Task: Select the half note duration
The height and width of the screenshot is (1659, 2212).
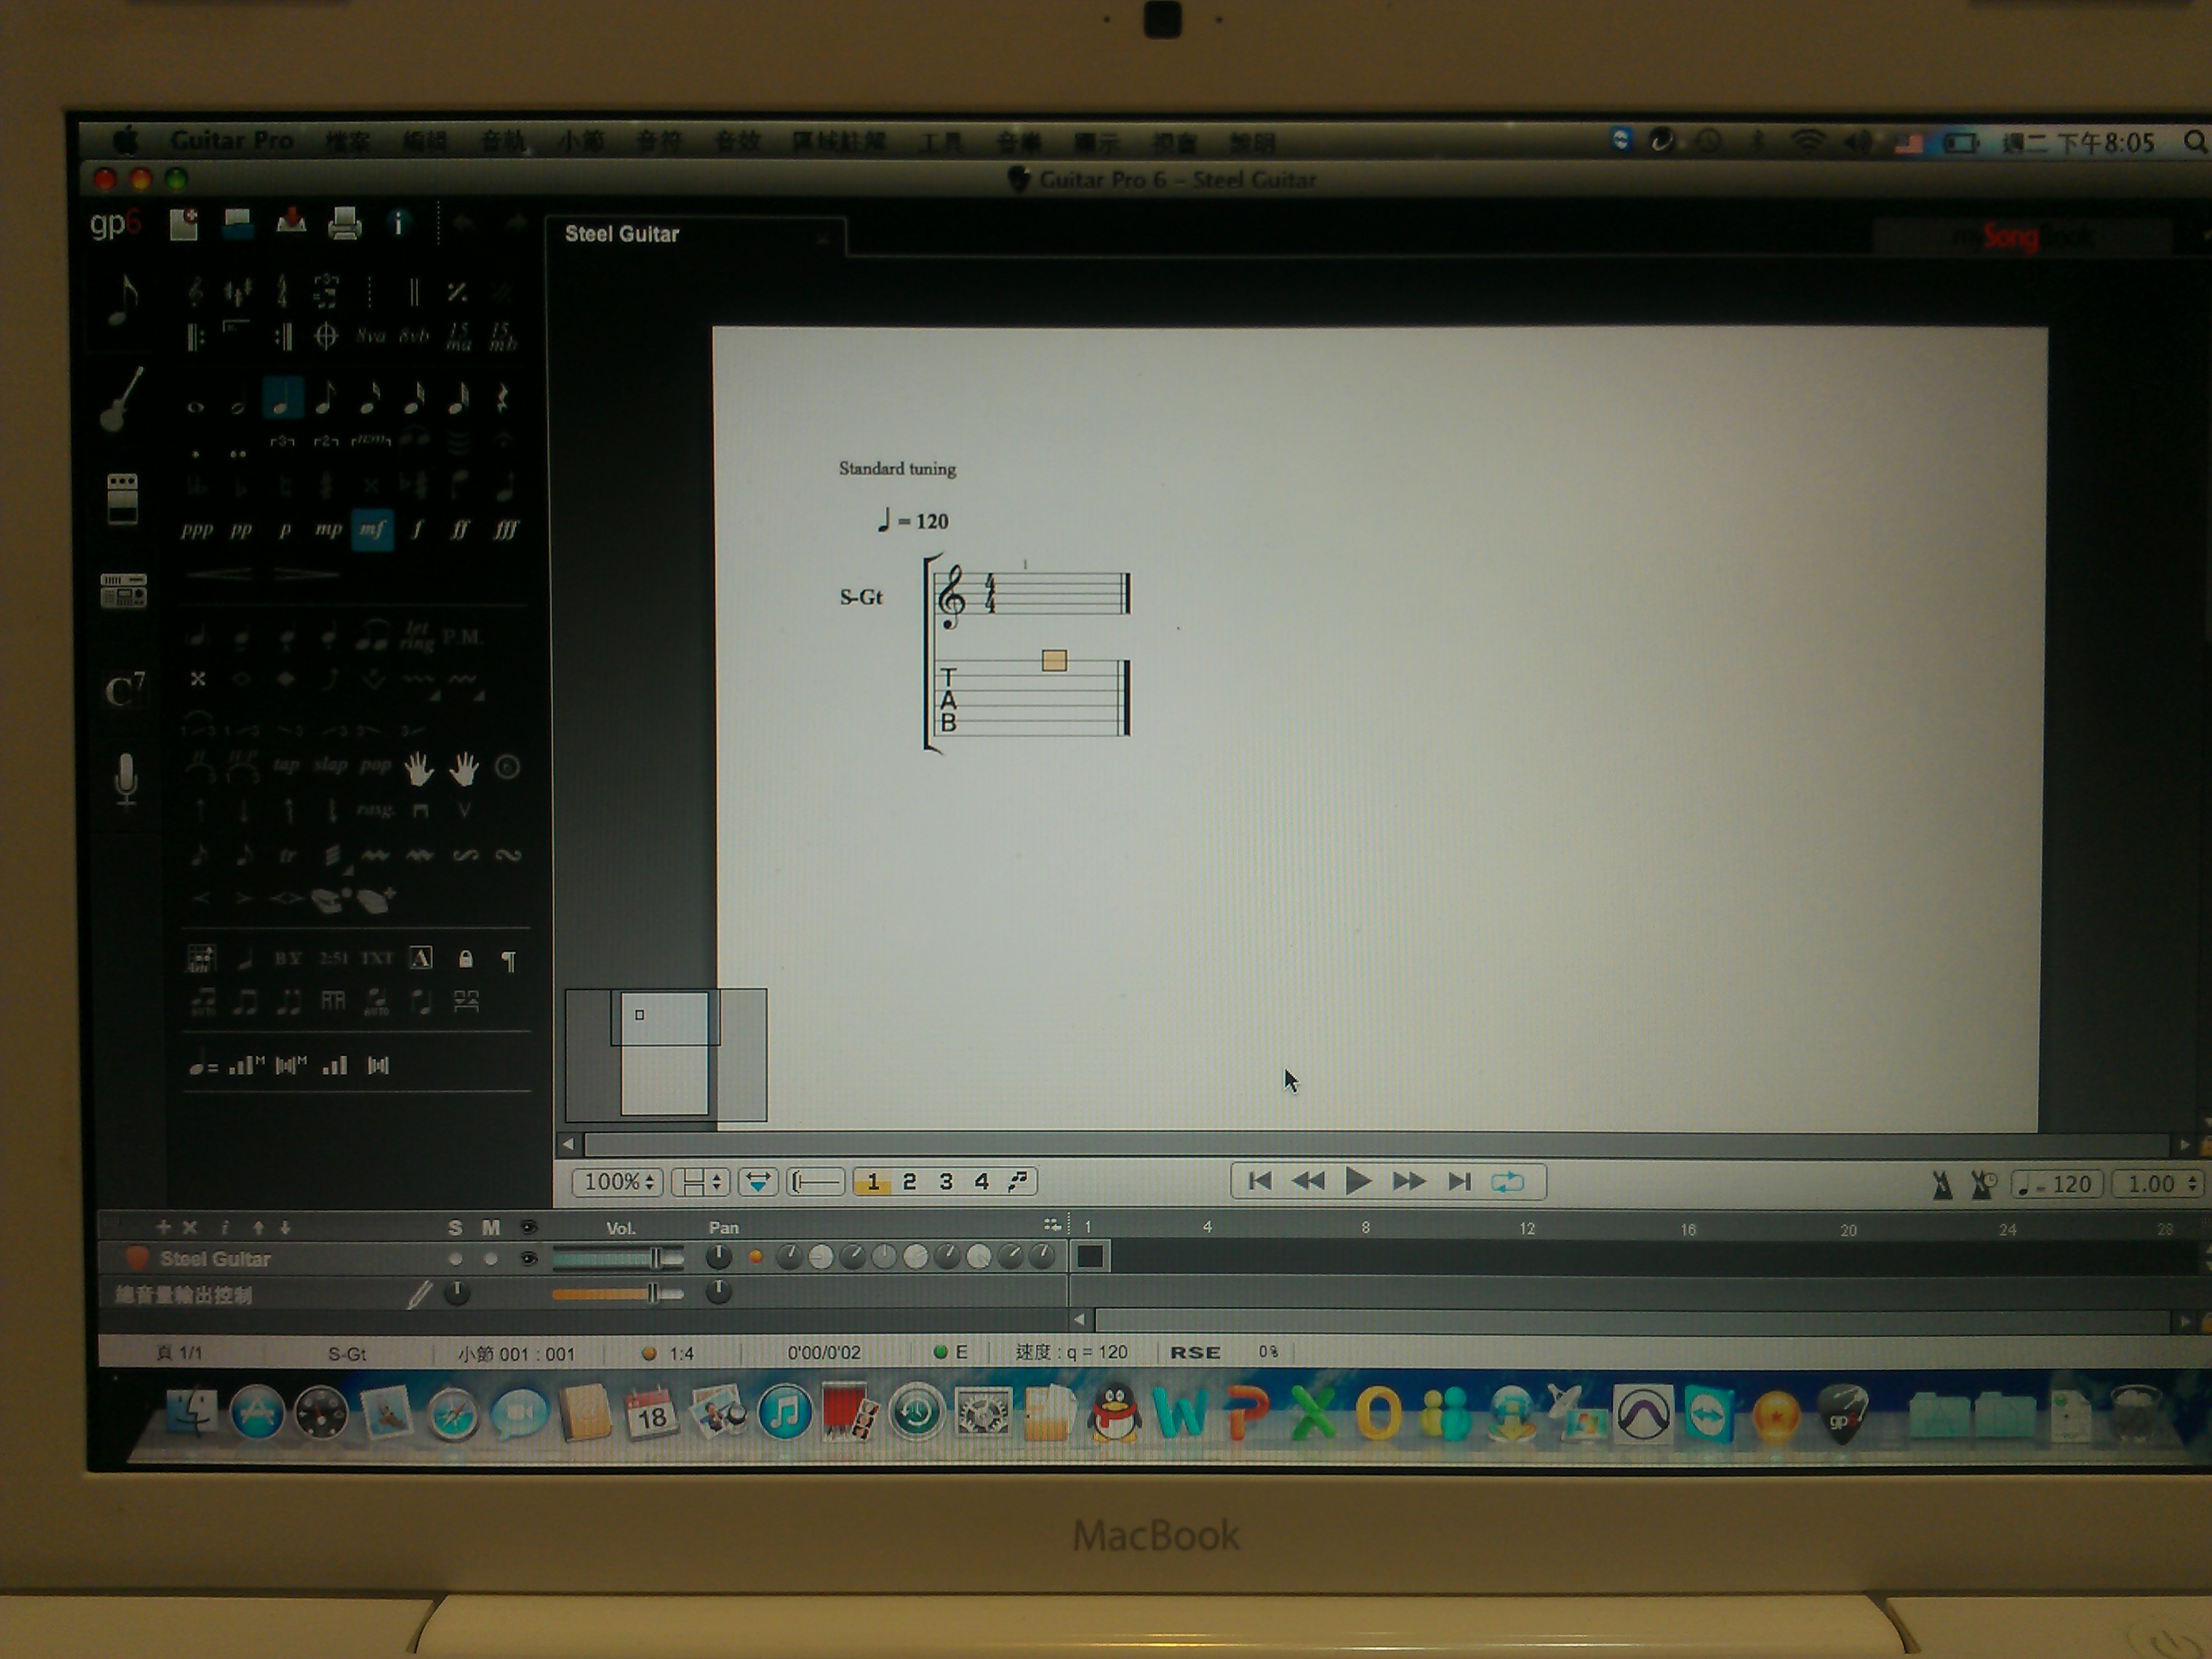Action: pyautogui.click(x=238, y=402)
